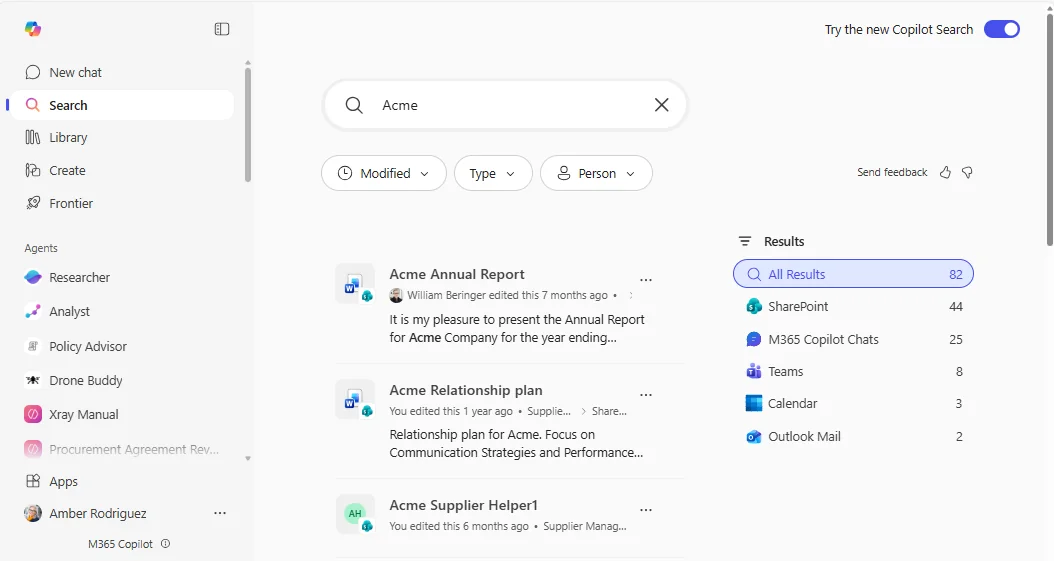
Task: Clear the Acme search query
Action: pyautogui.click(x=661, y=105)
